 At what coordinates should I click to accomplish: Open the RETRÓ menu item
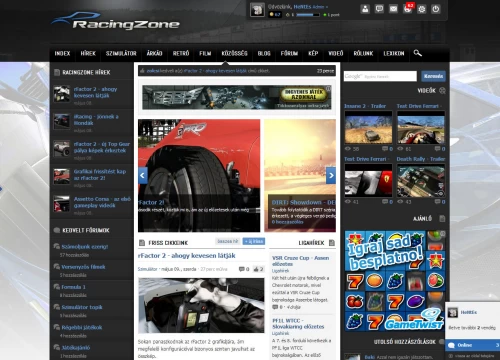click(x=181, y=53)
